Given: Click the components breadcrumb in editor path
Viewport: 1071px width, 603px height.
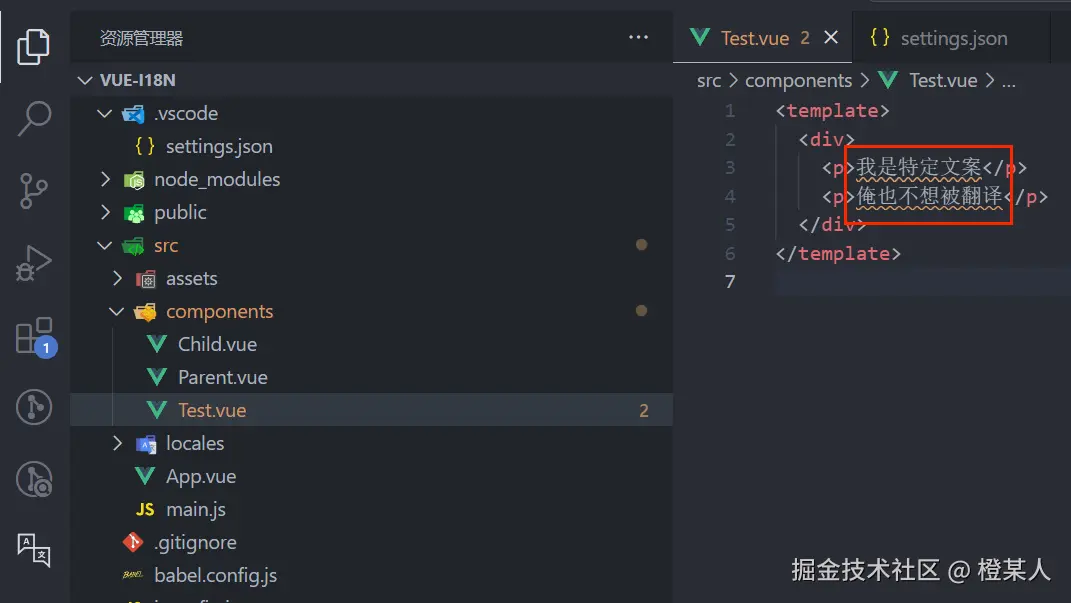Looking at the screenshot, I should coord(798,81).
